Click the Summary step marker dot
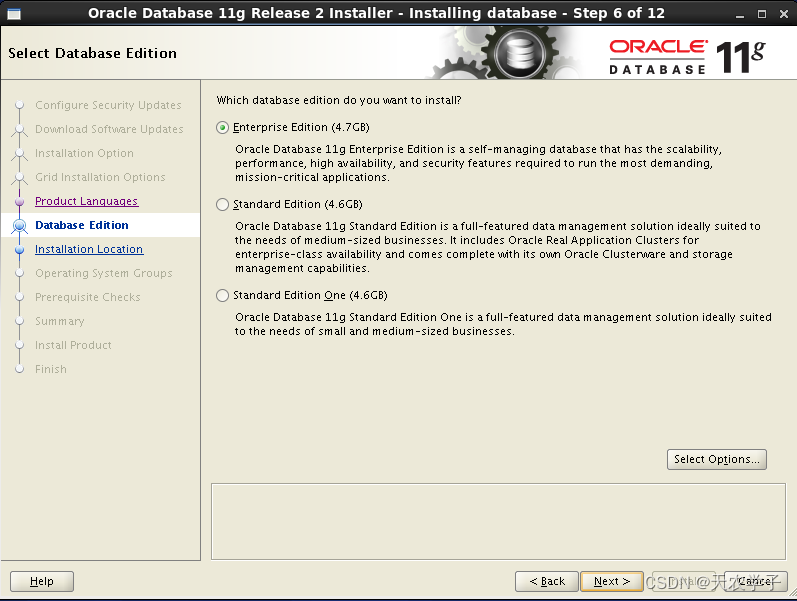The image size is (797, 601). point(19,321)
